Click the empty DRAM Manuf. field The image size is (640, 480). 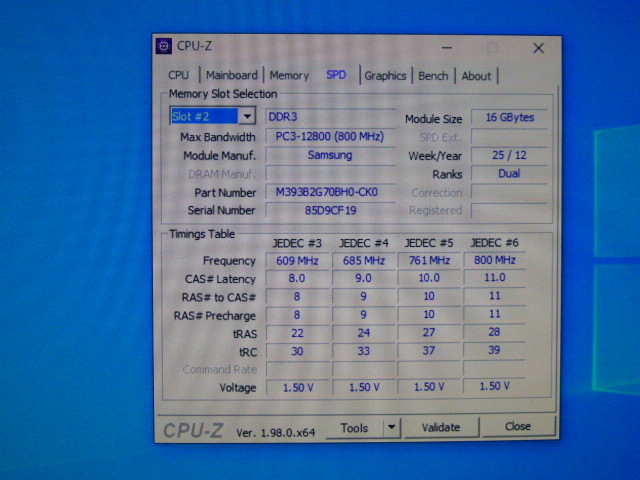330,173
